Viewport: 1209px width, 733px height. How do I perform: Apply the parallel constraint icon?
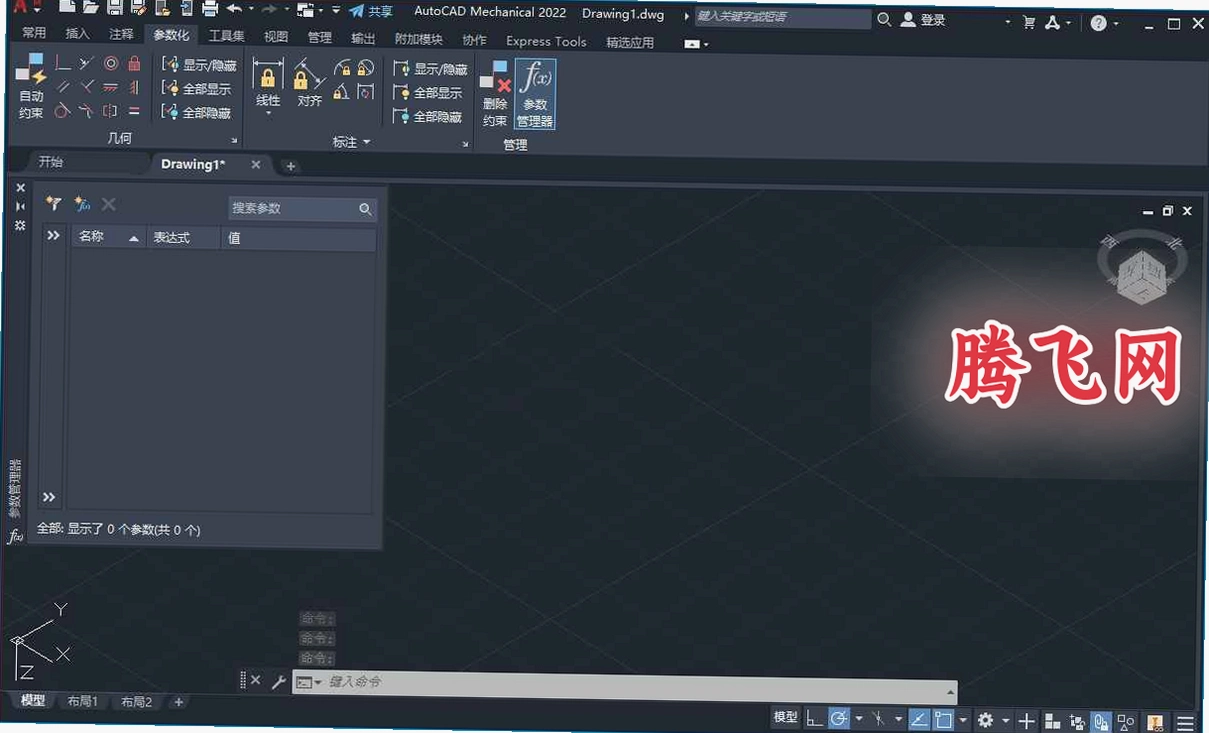click(x=63, y=87)
